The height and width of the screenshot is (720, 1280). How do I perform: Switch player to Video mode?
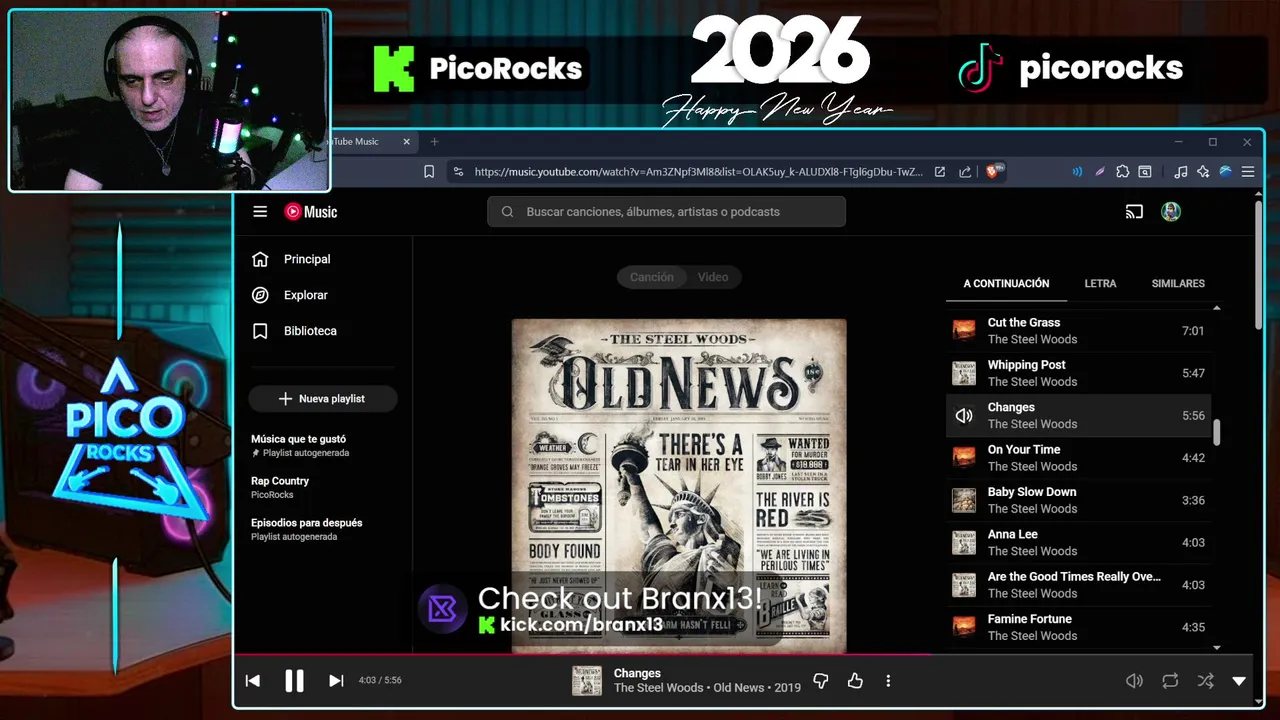point(713,277)
